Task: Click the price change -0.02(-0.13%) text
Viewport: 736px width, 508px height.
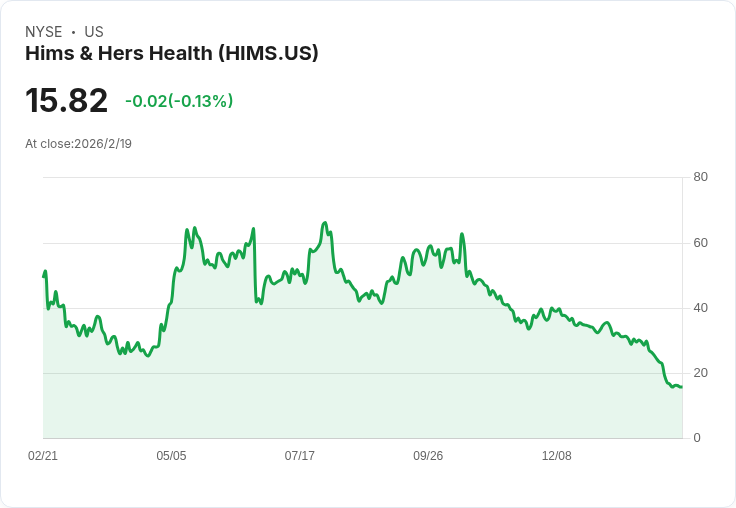Action: pos(179,101)
